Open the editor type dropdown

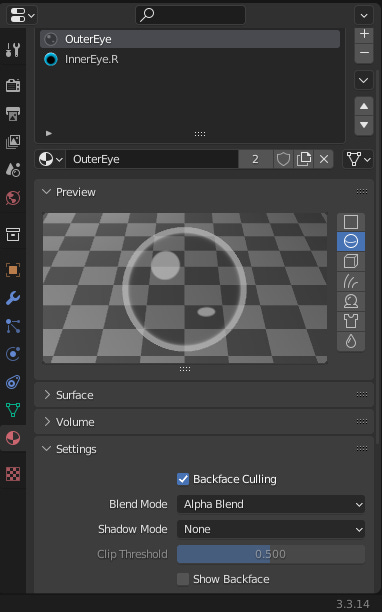tap(22, 15)
